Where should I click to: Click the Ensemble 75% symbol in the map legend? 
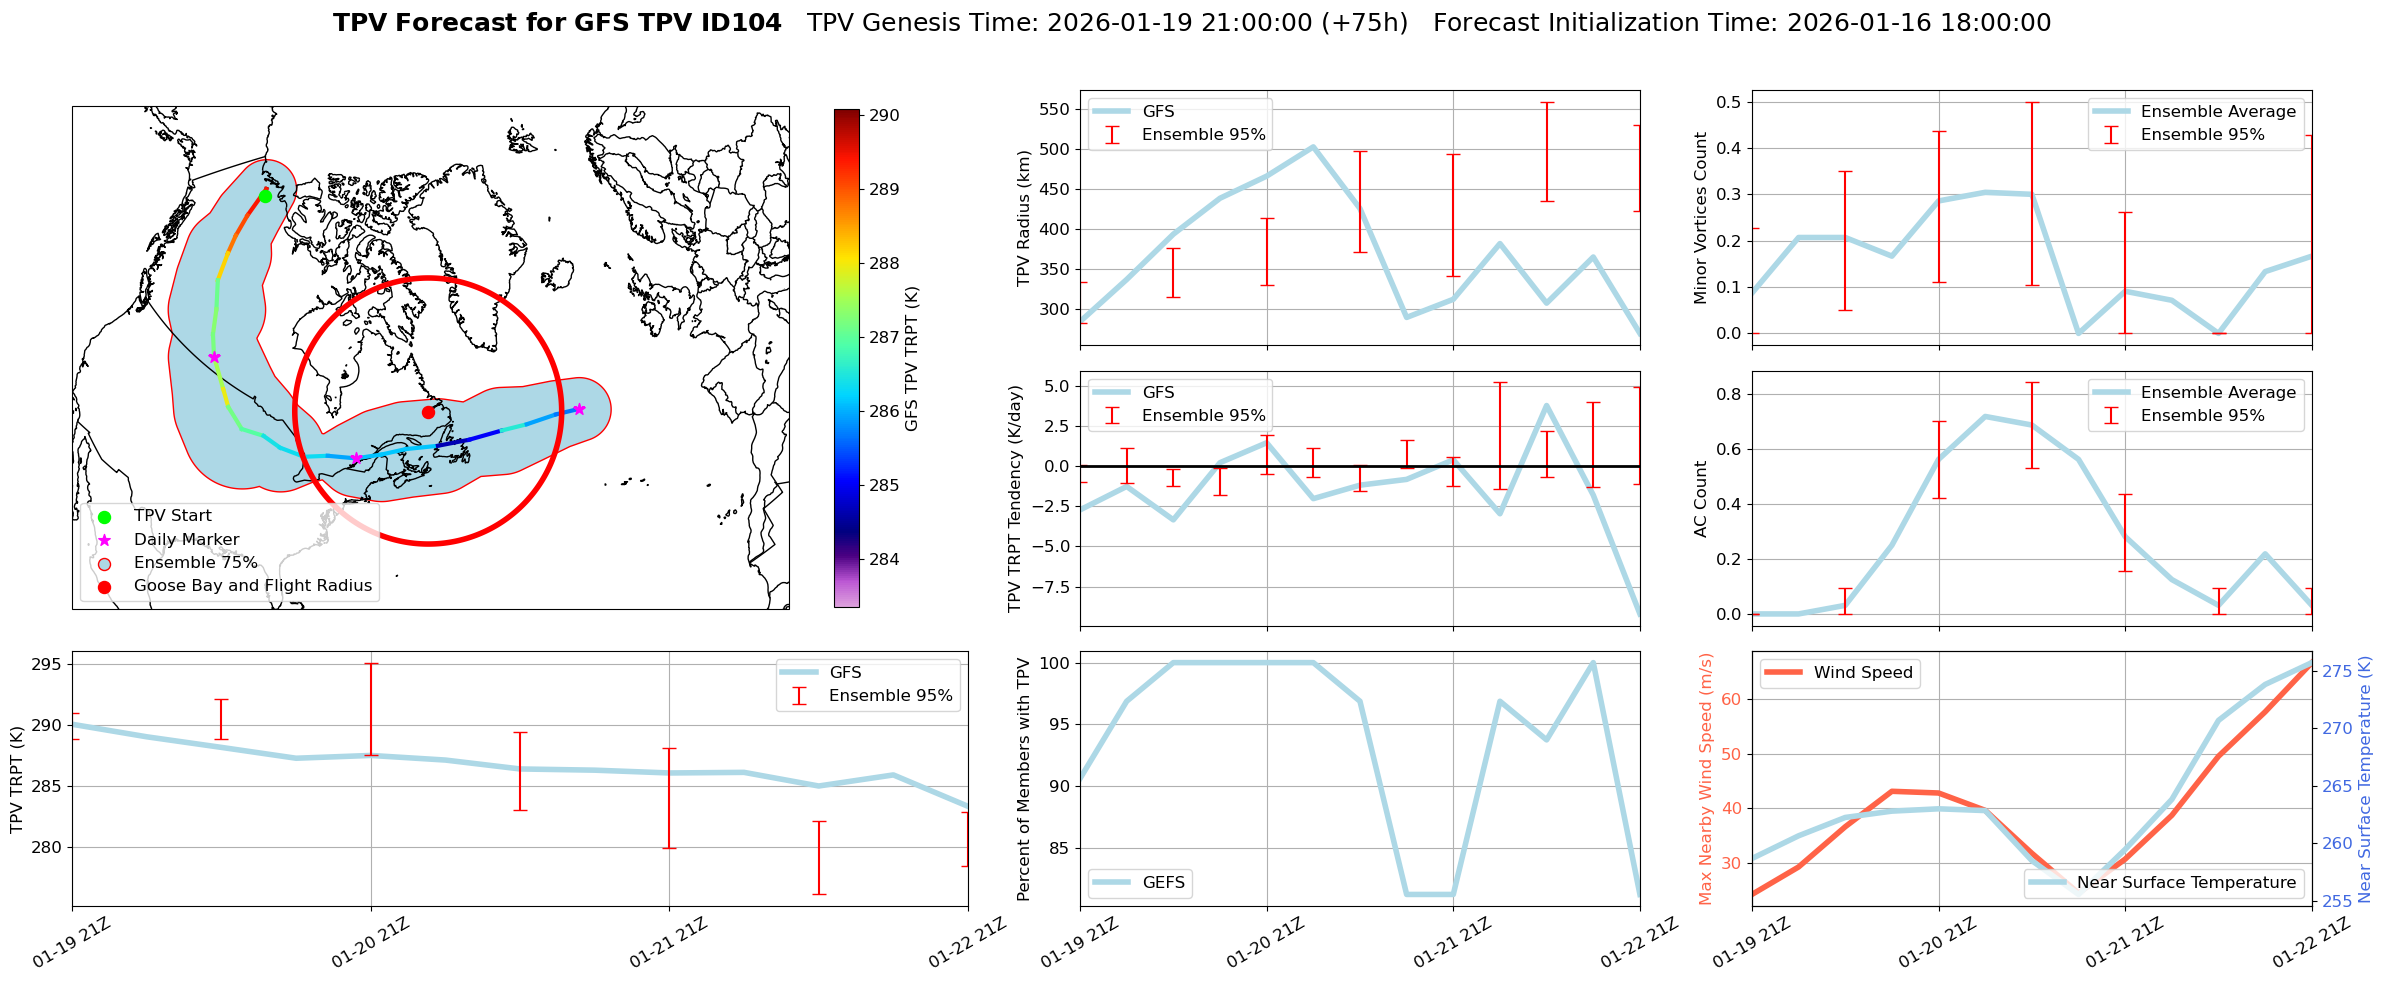point(104,563)
